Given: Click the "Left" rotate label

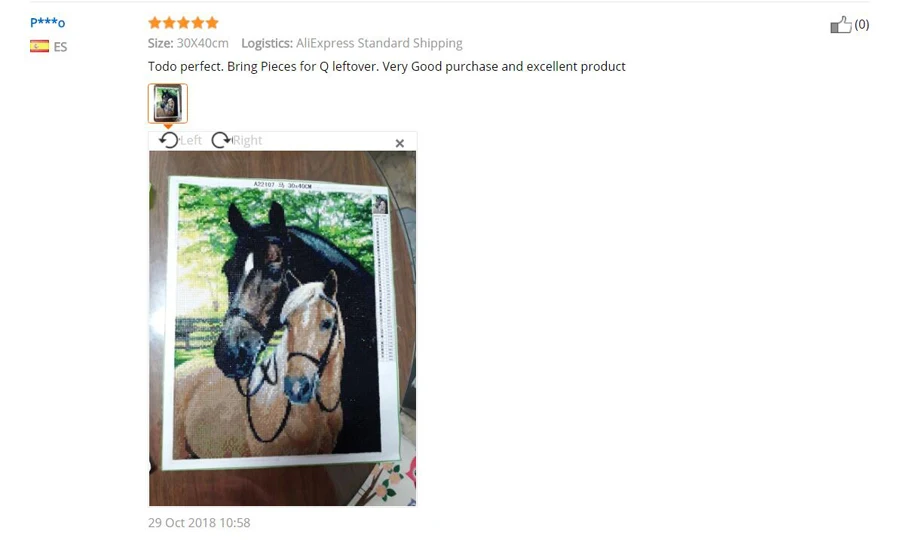Looking at the screenshot, I should (x=191, y=141).
